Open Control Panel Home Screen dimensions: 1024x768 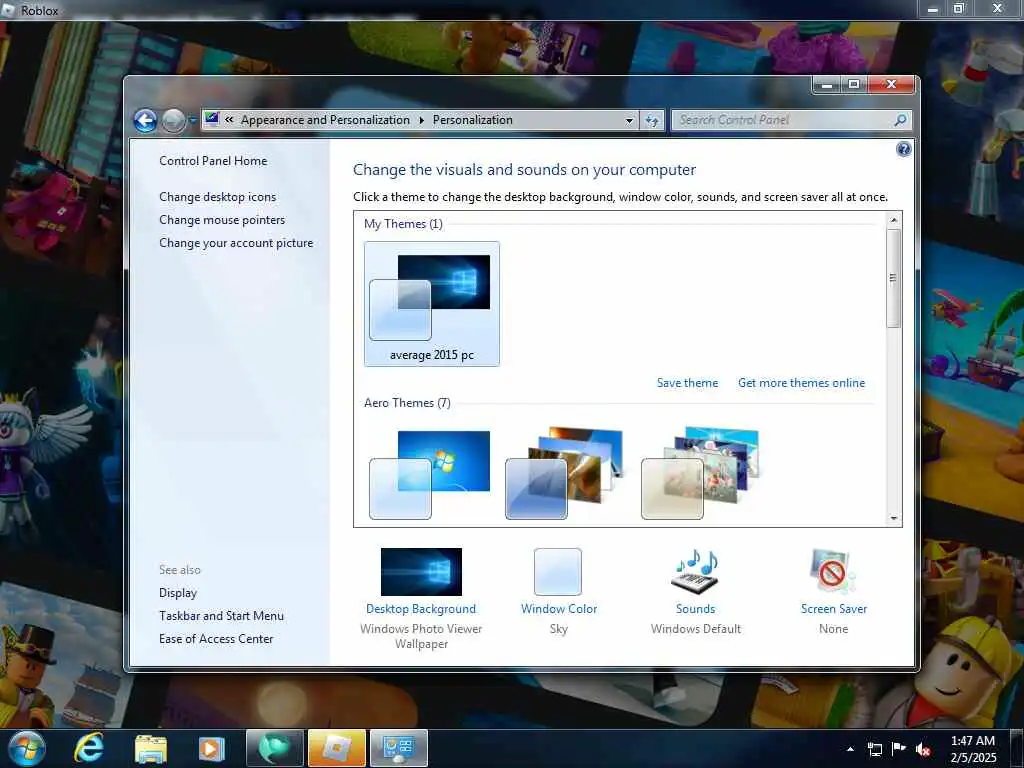[213, 161]
